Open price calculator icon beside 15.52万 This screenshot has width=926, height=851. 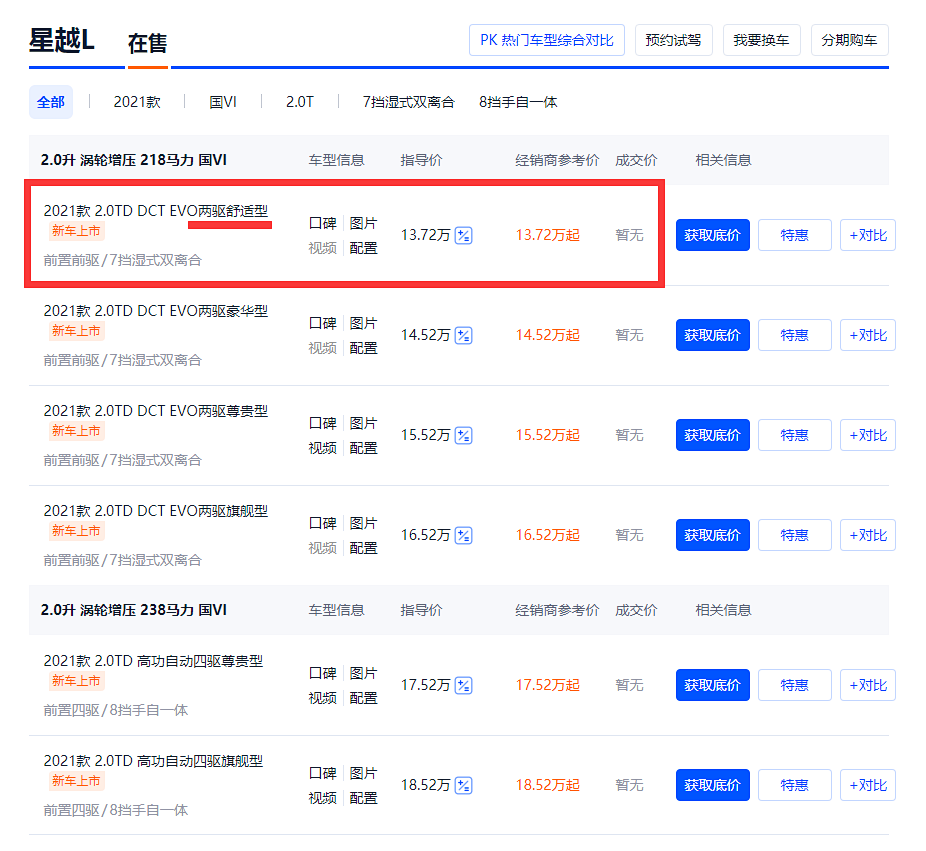[464, 435]
